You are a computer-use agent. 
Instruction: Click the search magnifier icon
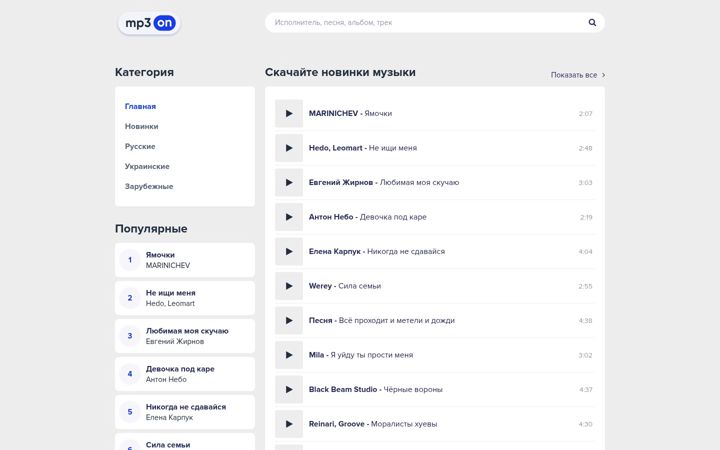592,22
